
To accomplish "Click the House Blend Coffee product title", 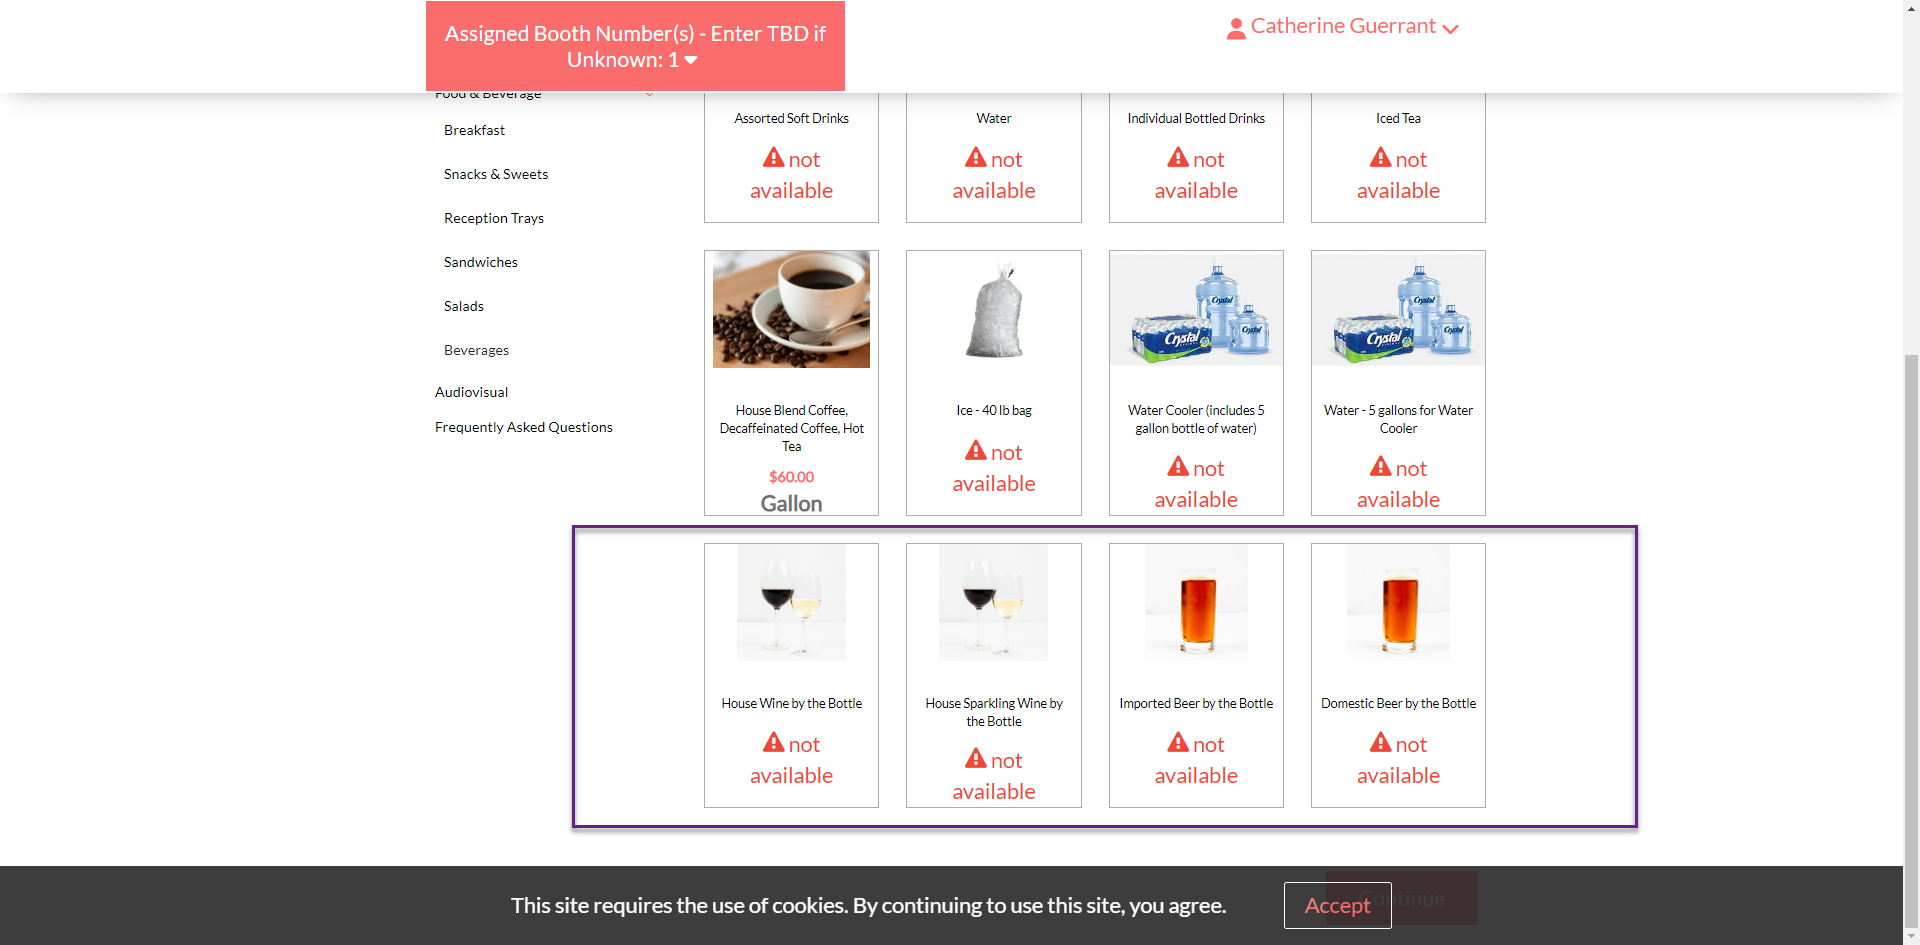I will click(792, 428).
